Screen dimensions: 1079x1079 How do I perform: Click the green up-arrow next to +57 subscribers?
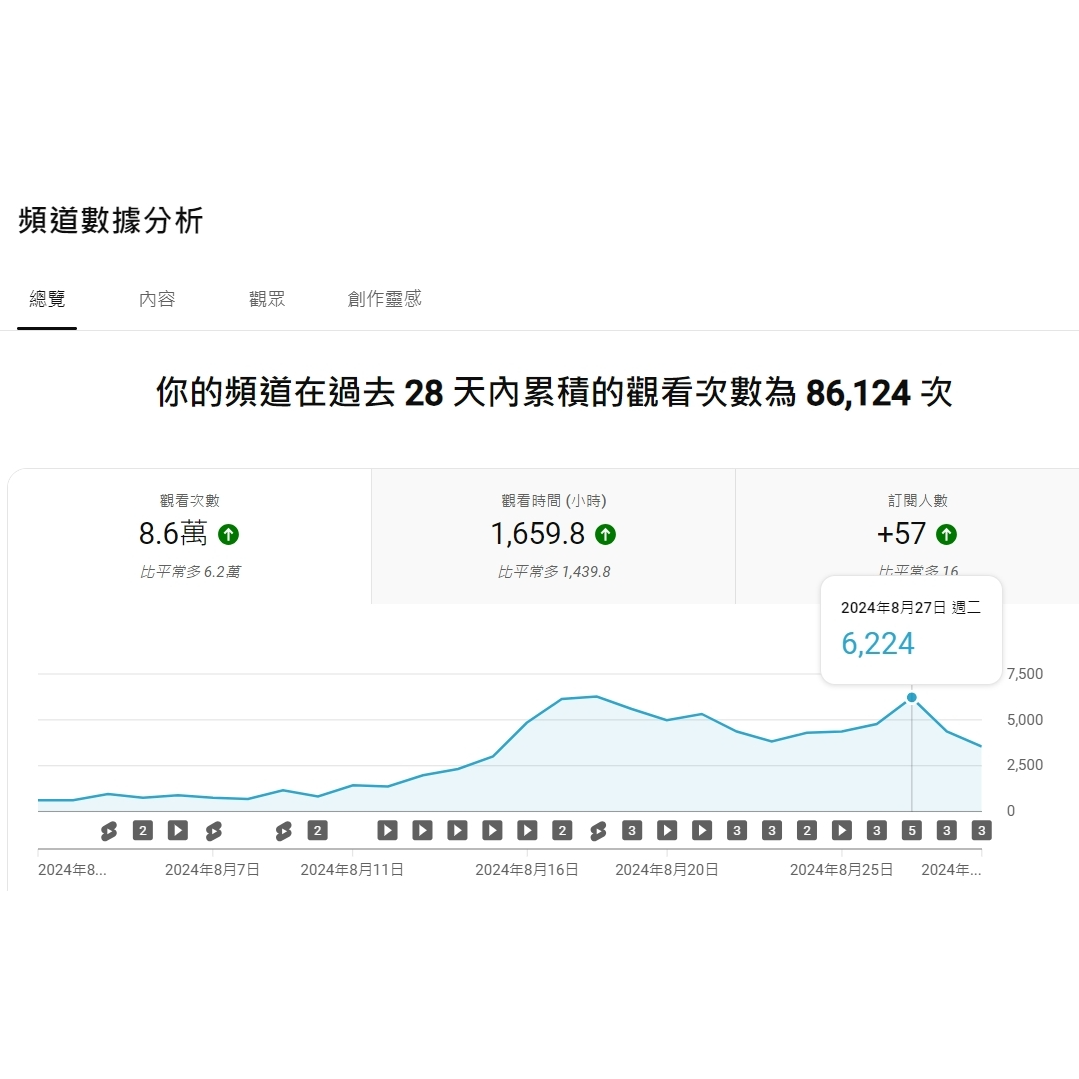tap(945, 535)
